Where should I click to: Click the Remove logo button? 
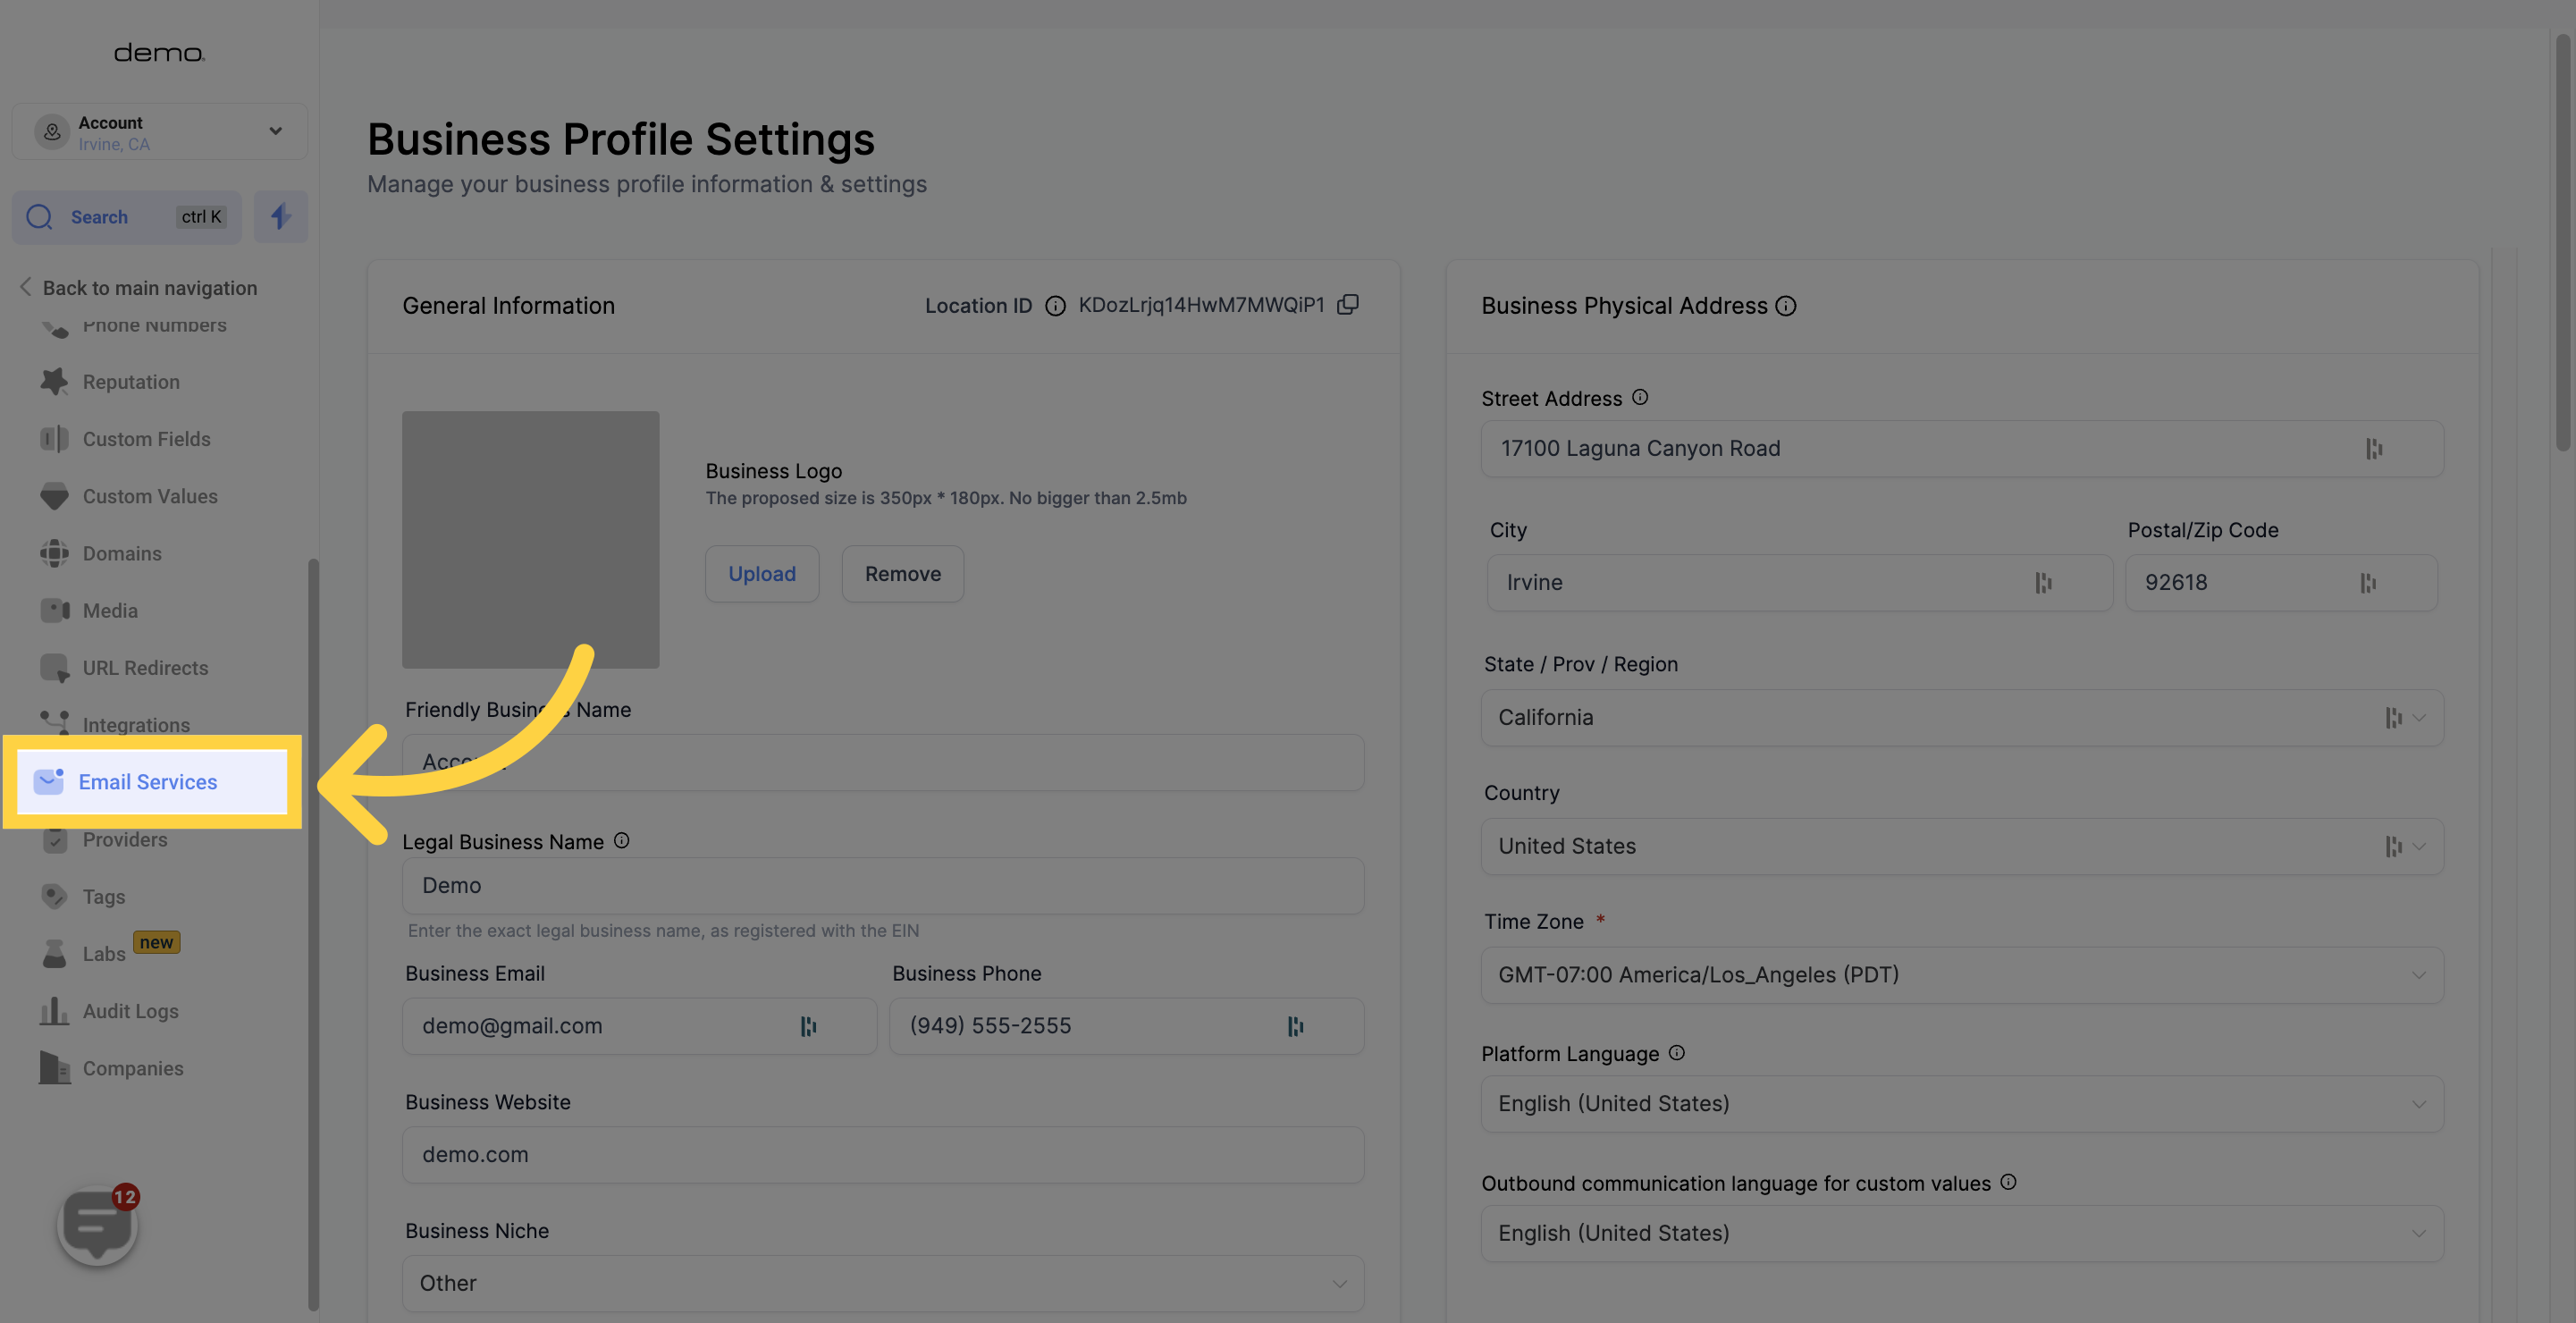(902, 573)
